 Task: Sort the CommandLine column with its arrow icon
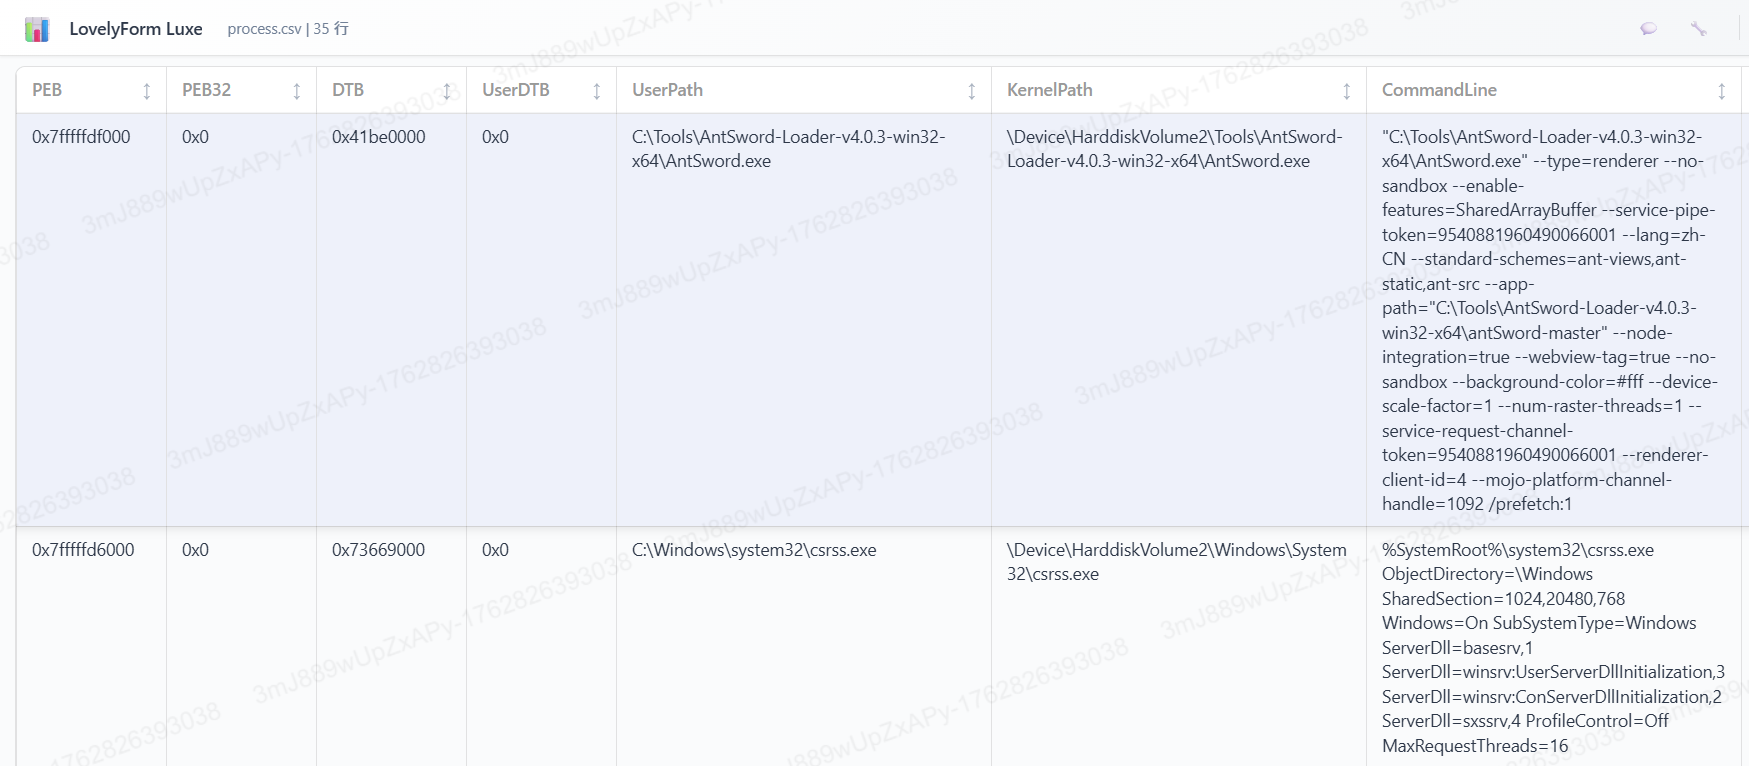pyautogui.click(x=1721, y=91)
